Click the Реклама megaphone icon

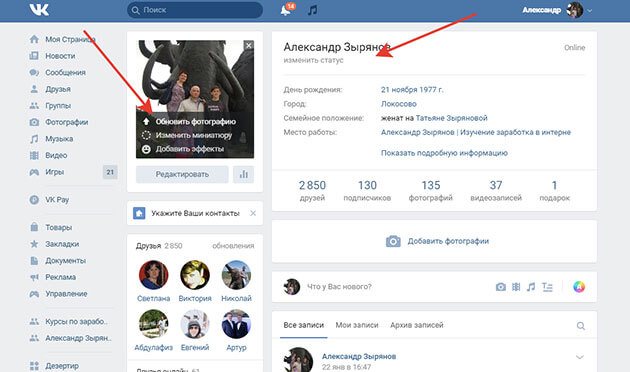(34, 277)
